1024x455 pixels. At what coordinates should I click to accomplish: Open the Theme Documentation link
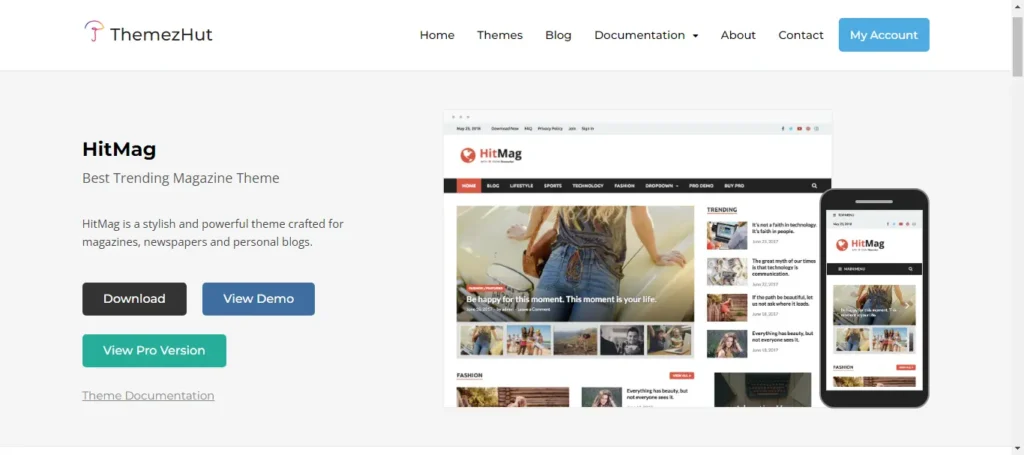(x=148, y=396)
